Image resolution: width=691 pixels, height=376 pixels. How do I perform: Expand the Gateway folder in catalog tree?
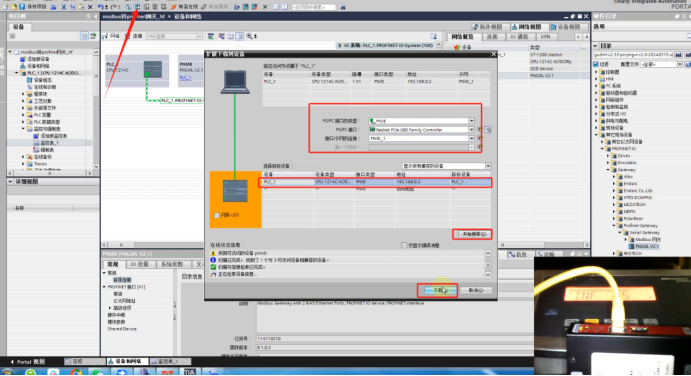coord(608,170)
